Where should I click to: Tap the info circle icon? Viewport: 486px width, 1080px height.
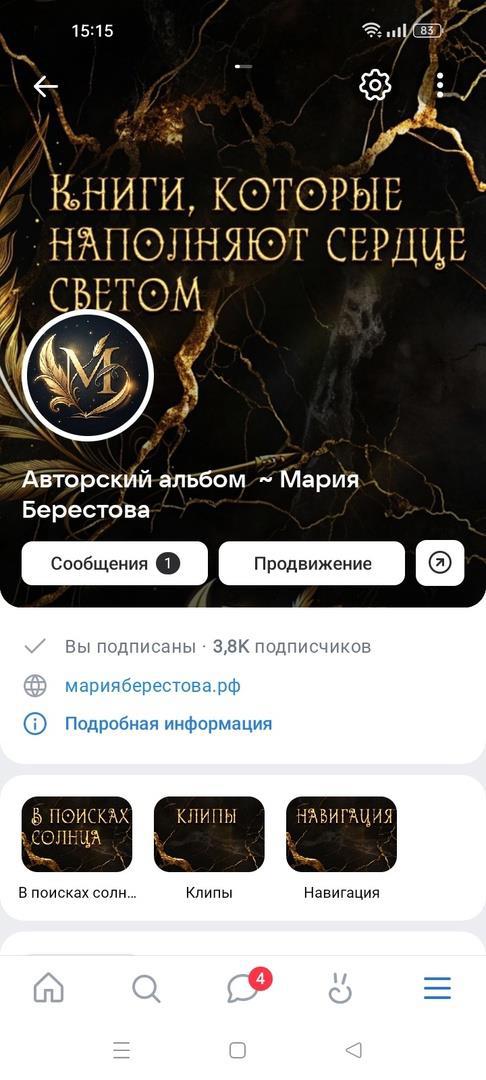(35, 724)
